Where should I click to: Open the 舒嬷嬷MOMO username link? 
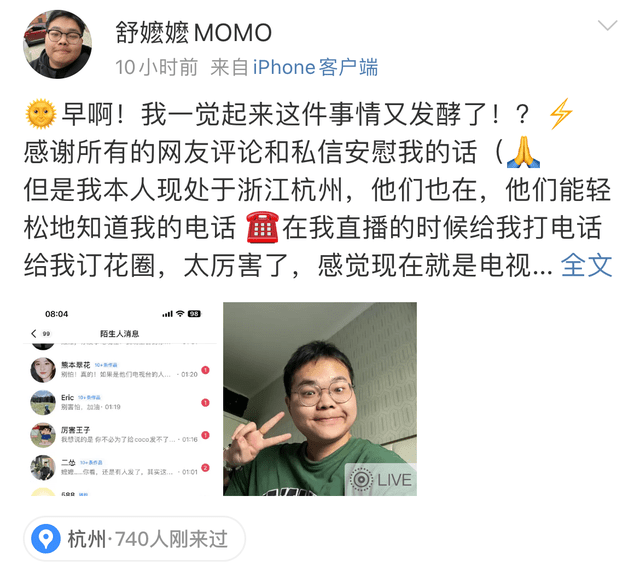[193, 33]
